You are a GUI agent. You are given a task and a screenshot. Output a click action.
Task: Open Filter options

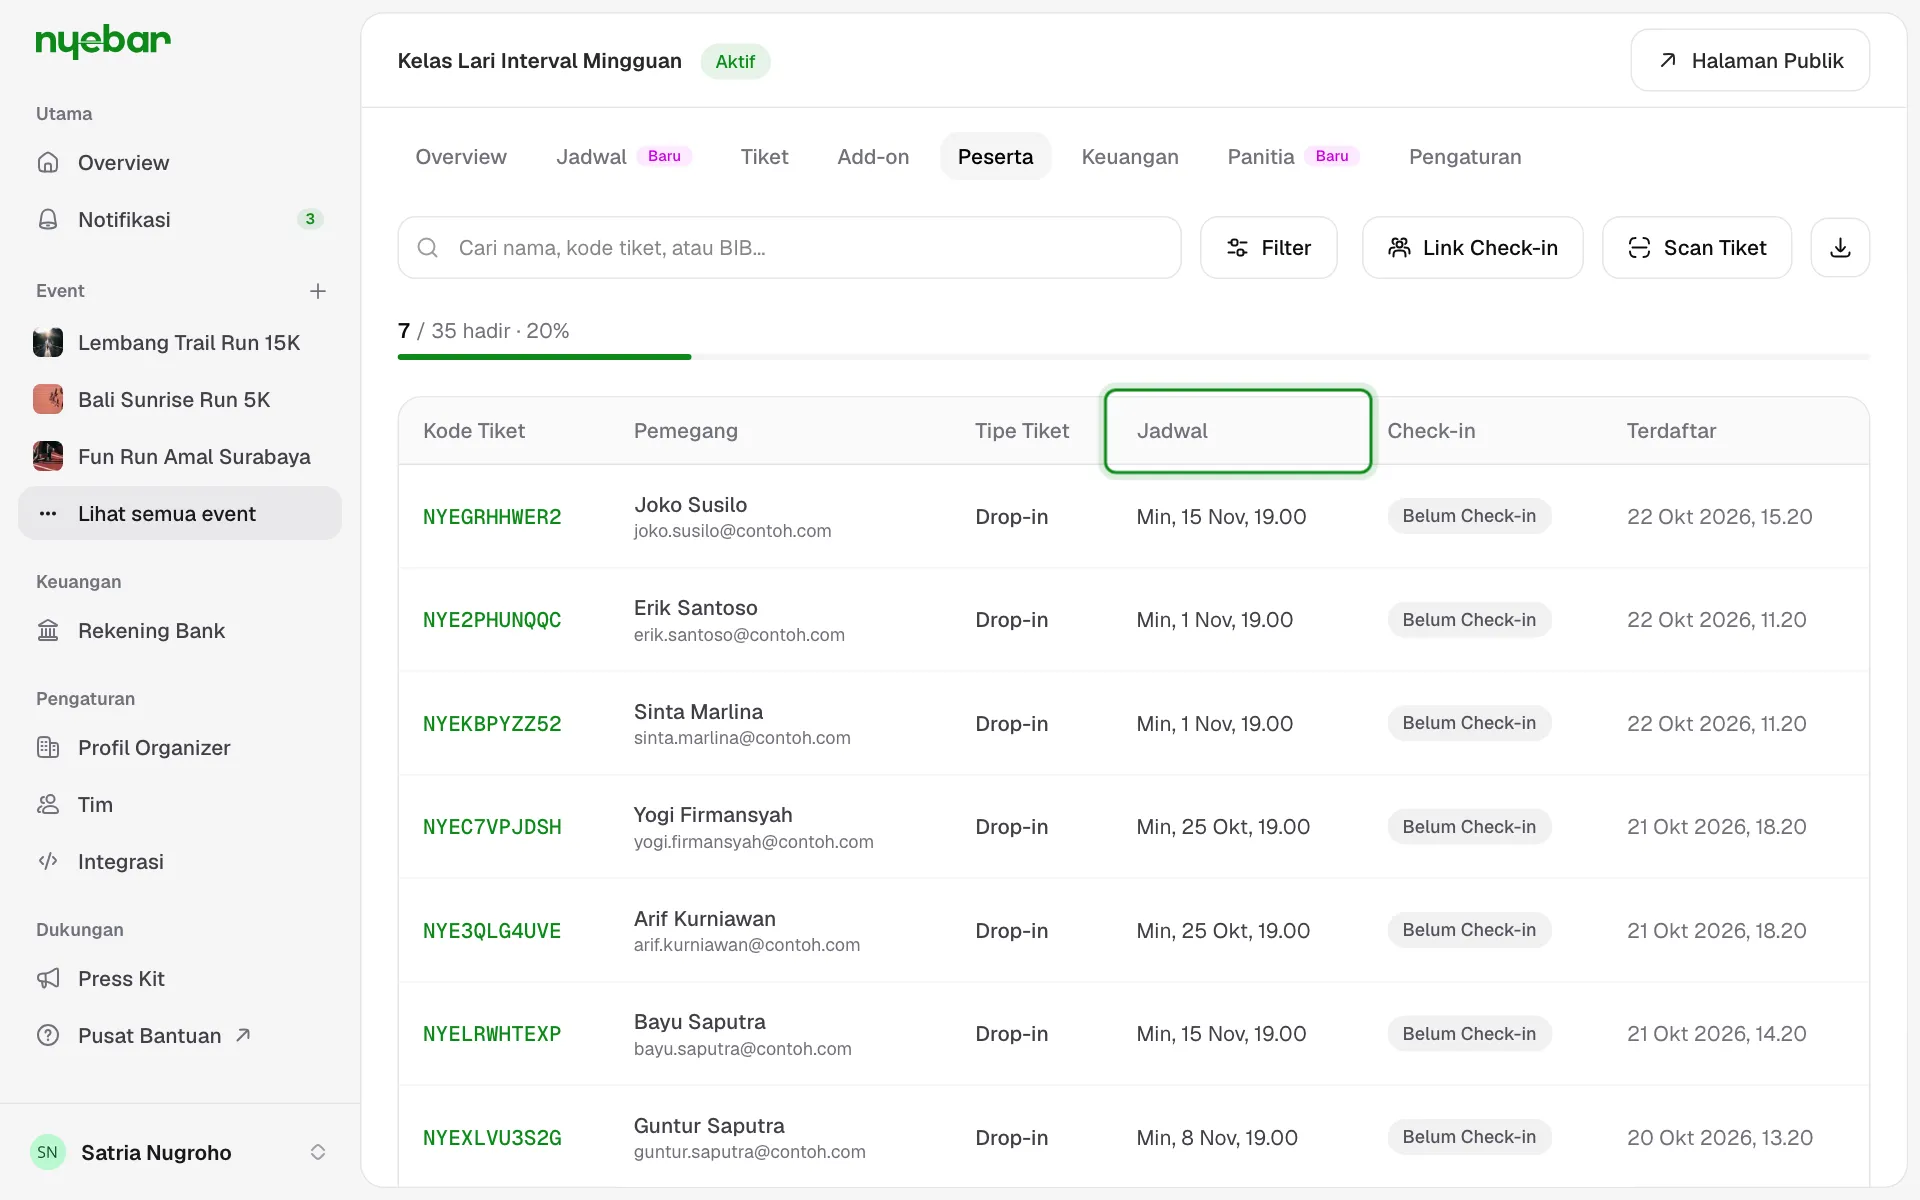click(1268, 248)
